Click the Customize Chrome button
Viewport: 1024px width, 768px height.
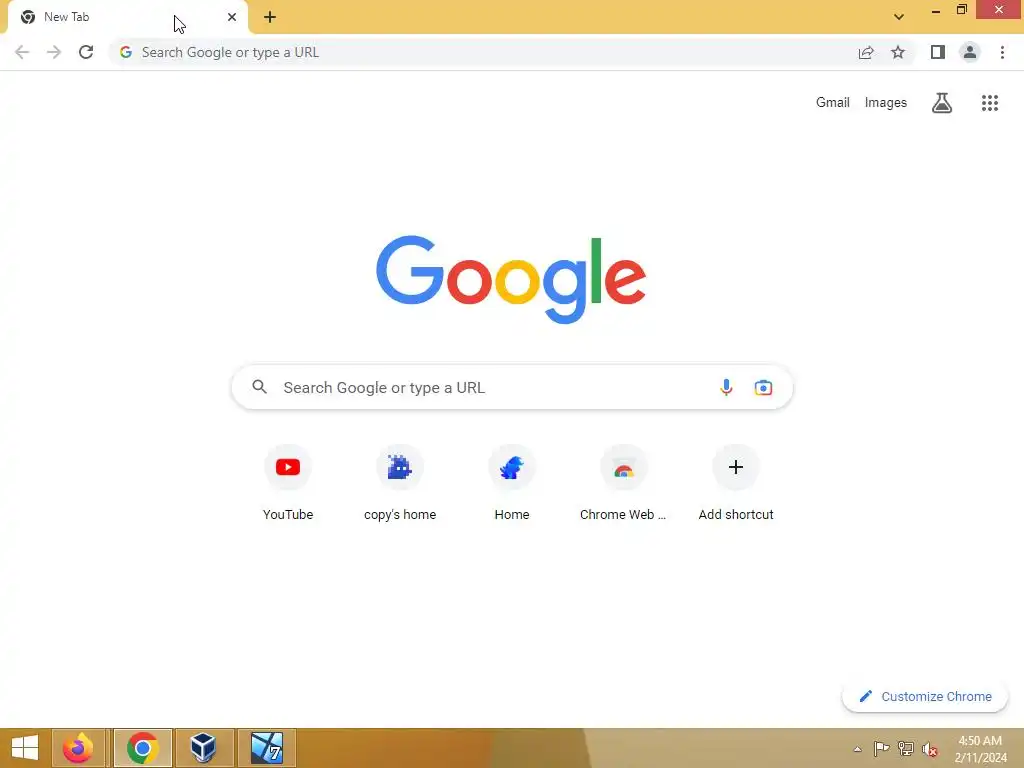[x=925, y=697]
